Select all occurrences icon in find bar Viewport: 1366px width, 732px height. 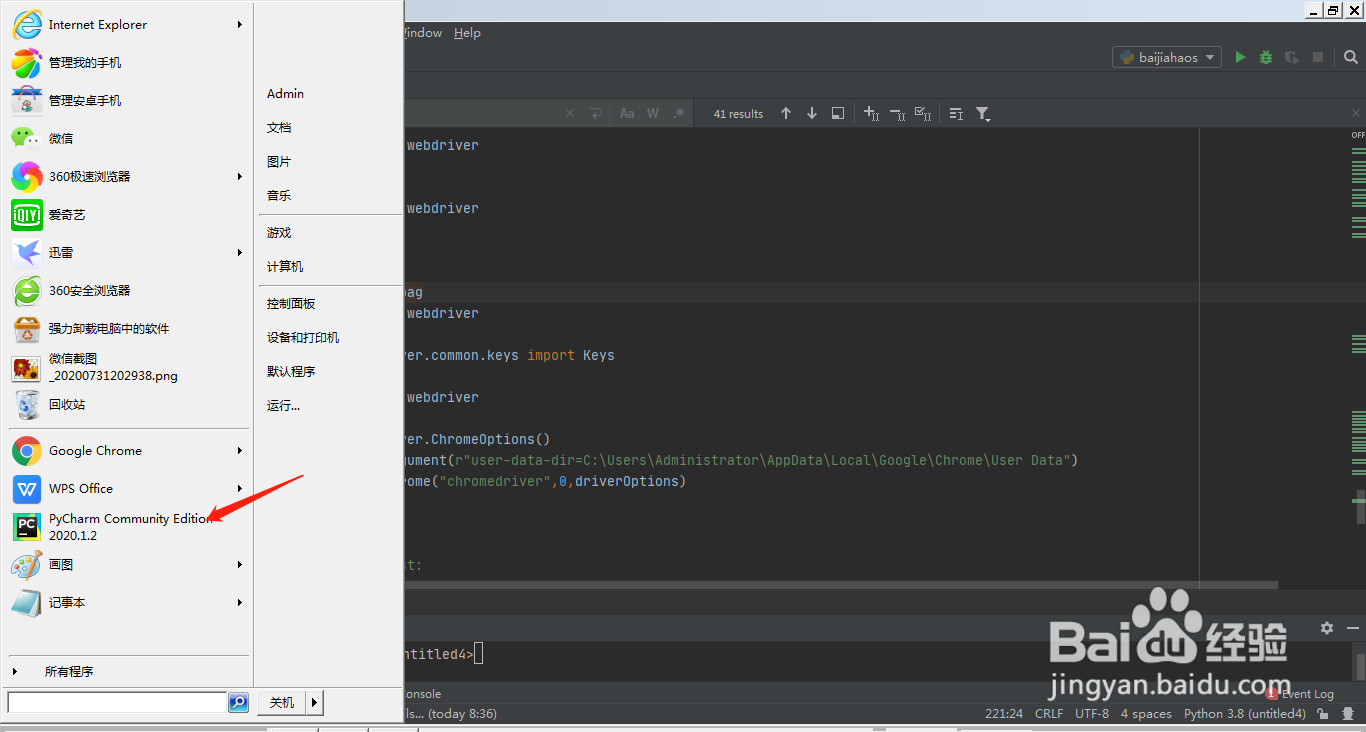point(924,113)
